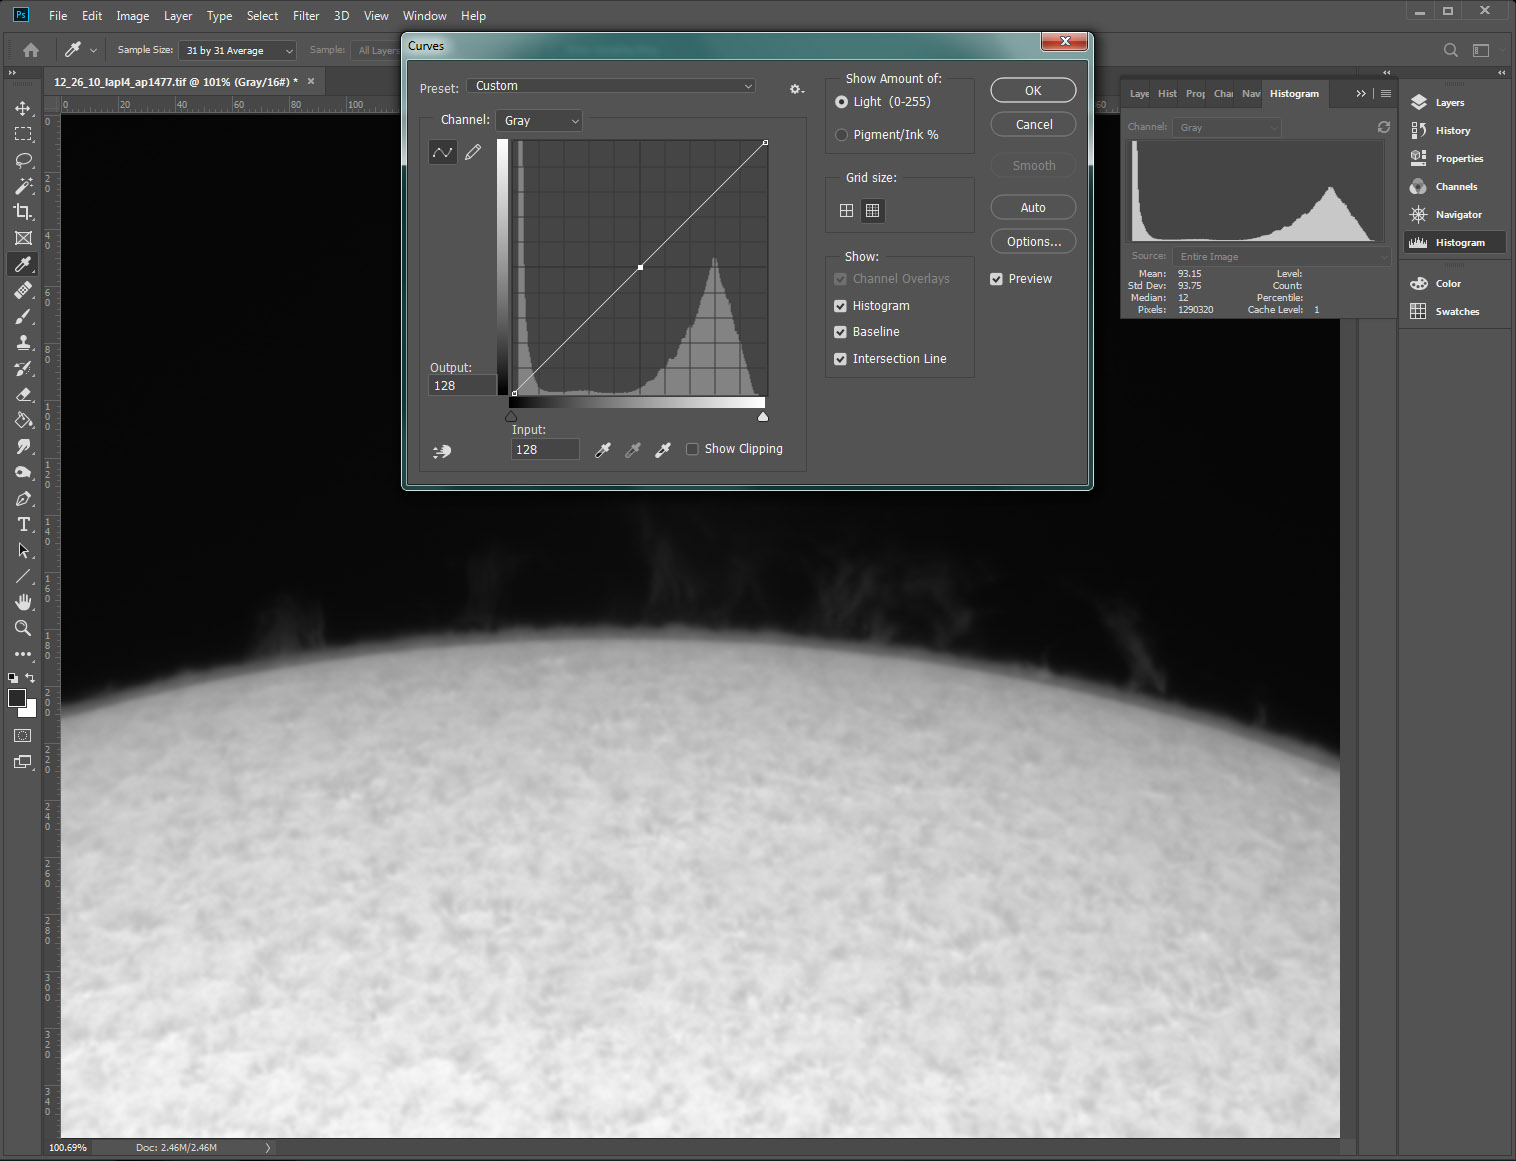
Task: Select the Paint Bucket tool
Action: [23, 420]
